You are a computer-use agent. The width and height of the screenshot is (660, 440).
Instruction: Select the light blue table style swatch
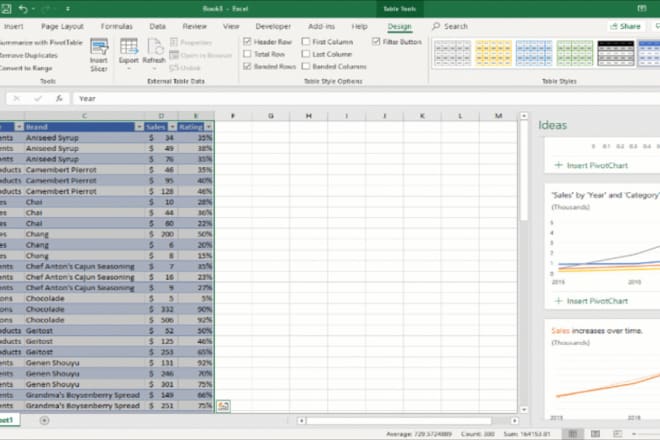(534, 53)
